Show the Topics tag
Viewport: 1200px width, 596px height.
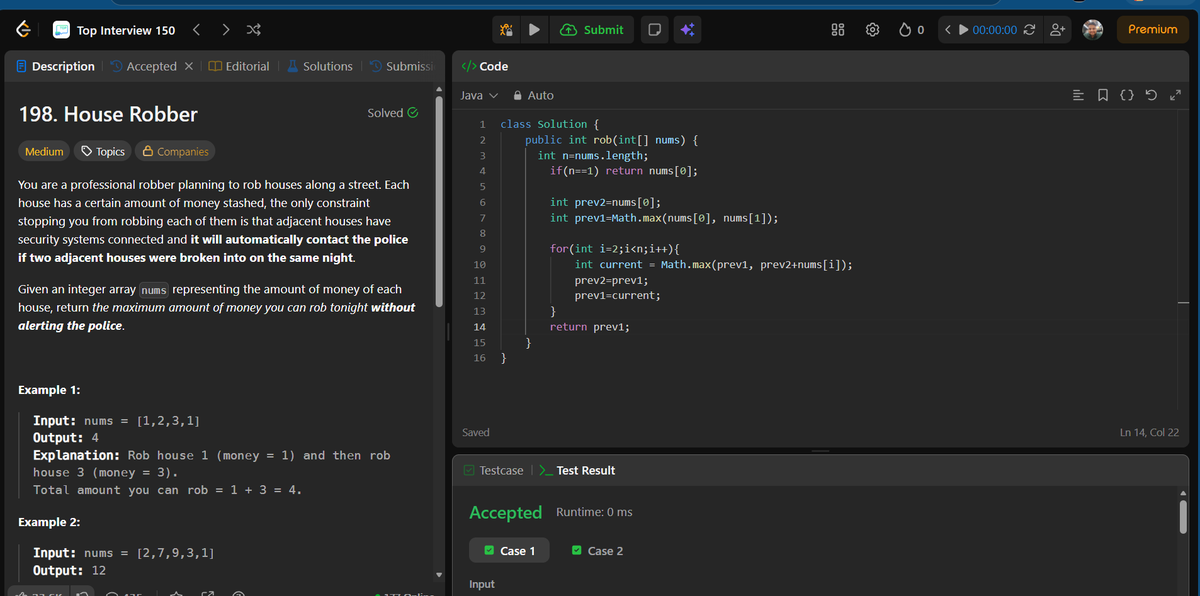[x=102, y=151]
